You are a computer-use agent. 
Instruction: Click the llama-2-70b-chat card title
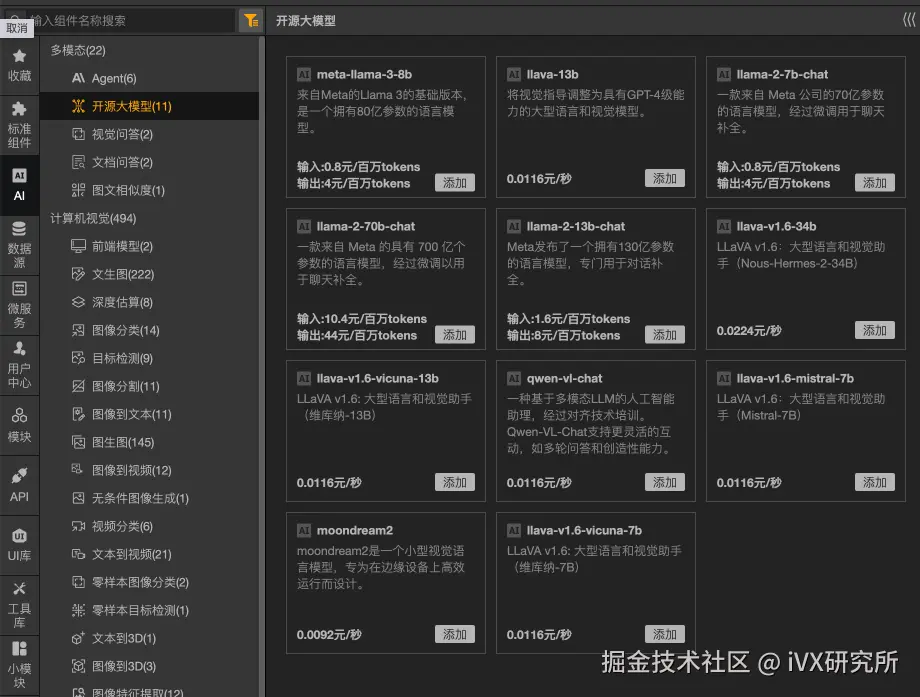366,226
